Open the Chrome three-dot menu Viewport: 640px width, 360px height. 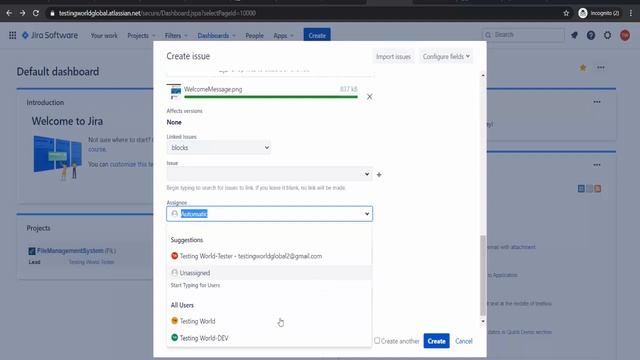[x=631, y=13]
